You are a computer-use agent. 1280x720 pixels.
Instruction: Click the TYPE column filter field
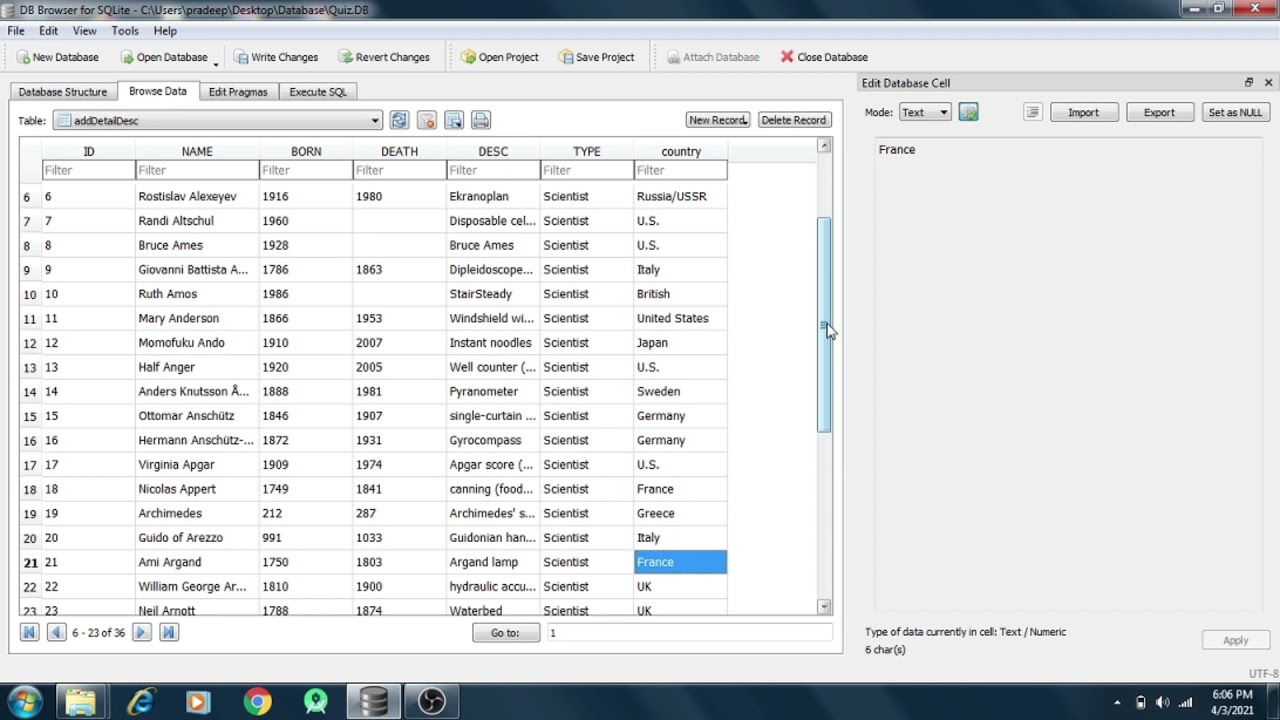click(x=587, y=170)
